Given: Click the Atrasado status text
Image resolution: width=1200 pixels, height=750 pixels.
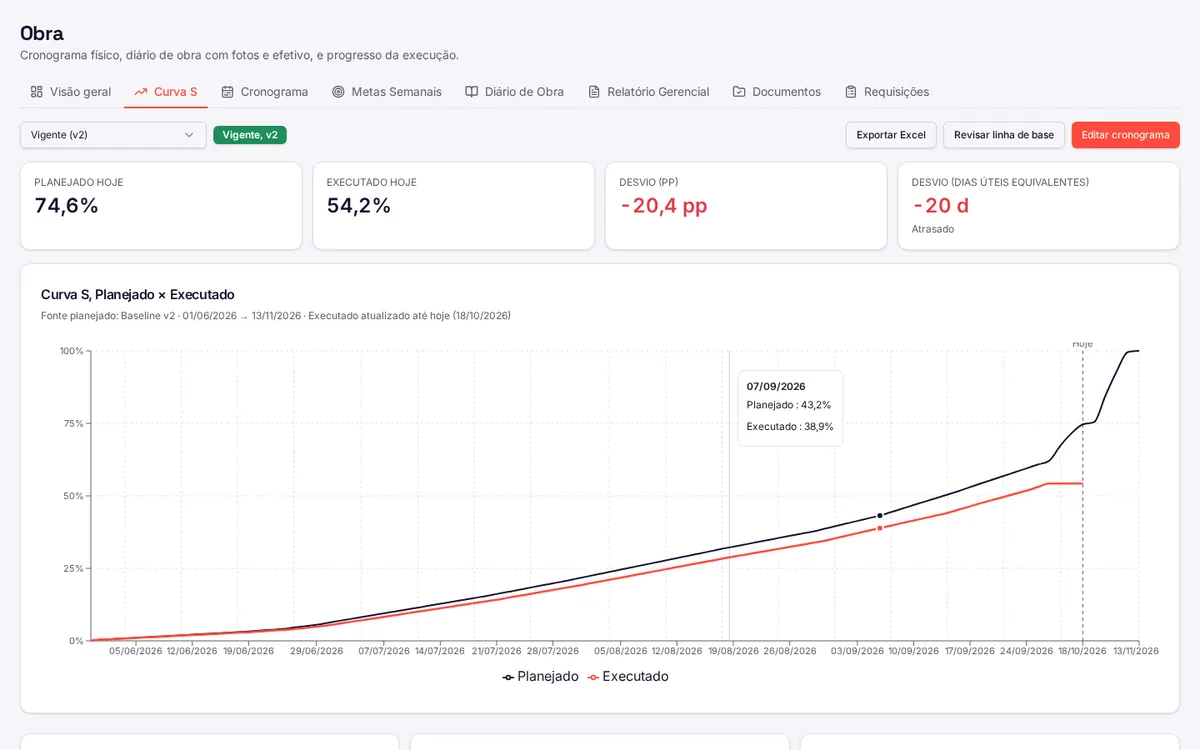Looking at the screenshot, I should pos(933,229).
